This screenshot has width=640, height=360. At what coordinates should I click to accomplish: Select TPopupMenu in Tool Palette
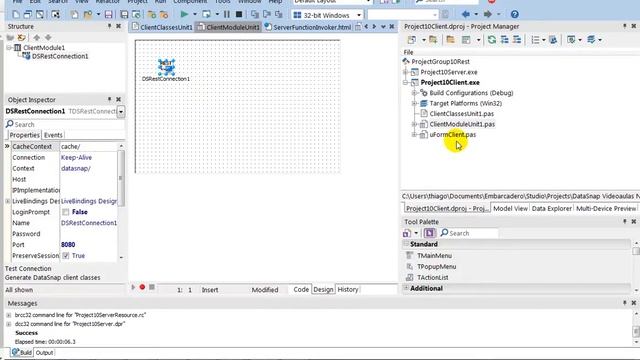coord(436,267)
